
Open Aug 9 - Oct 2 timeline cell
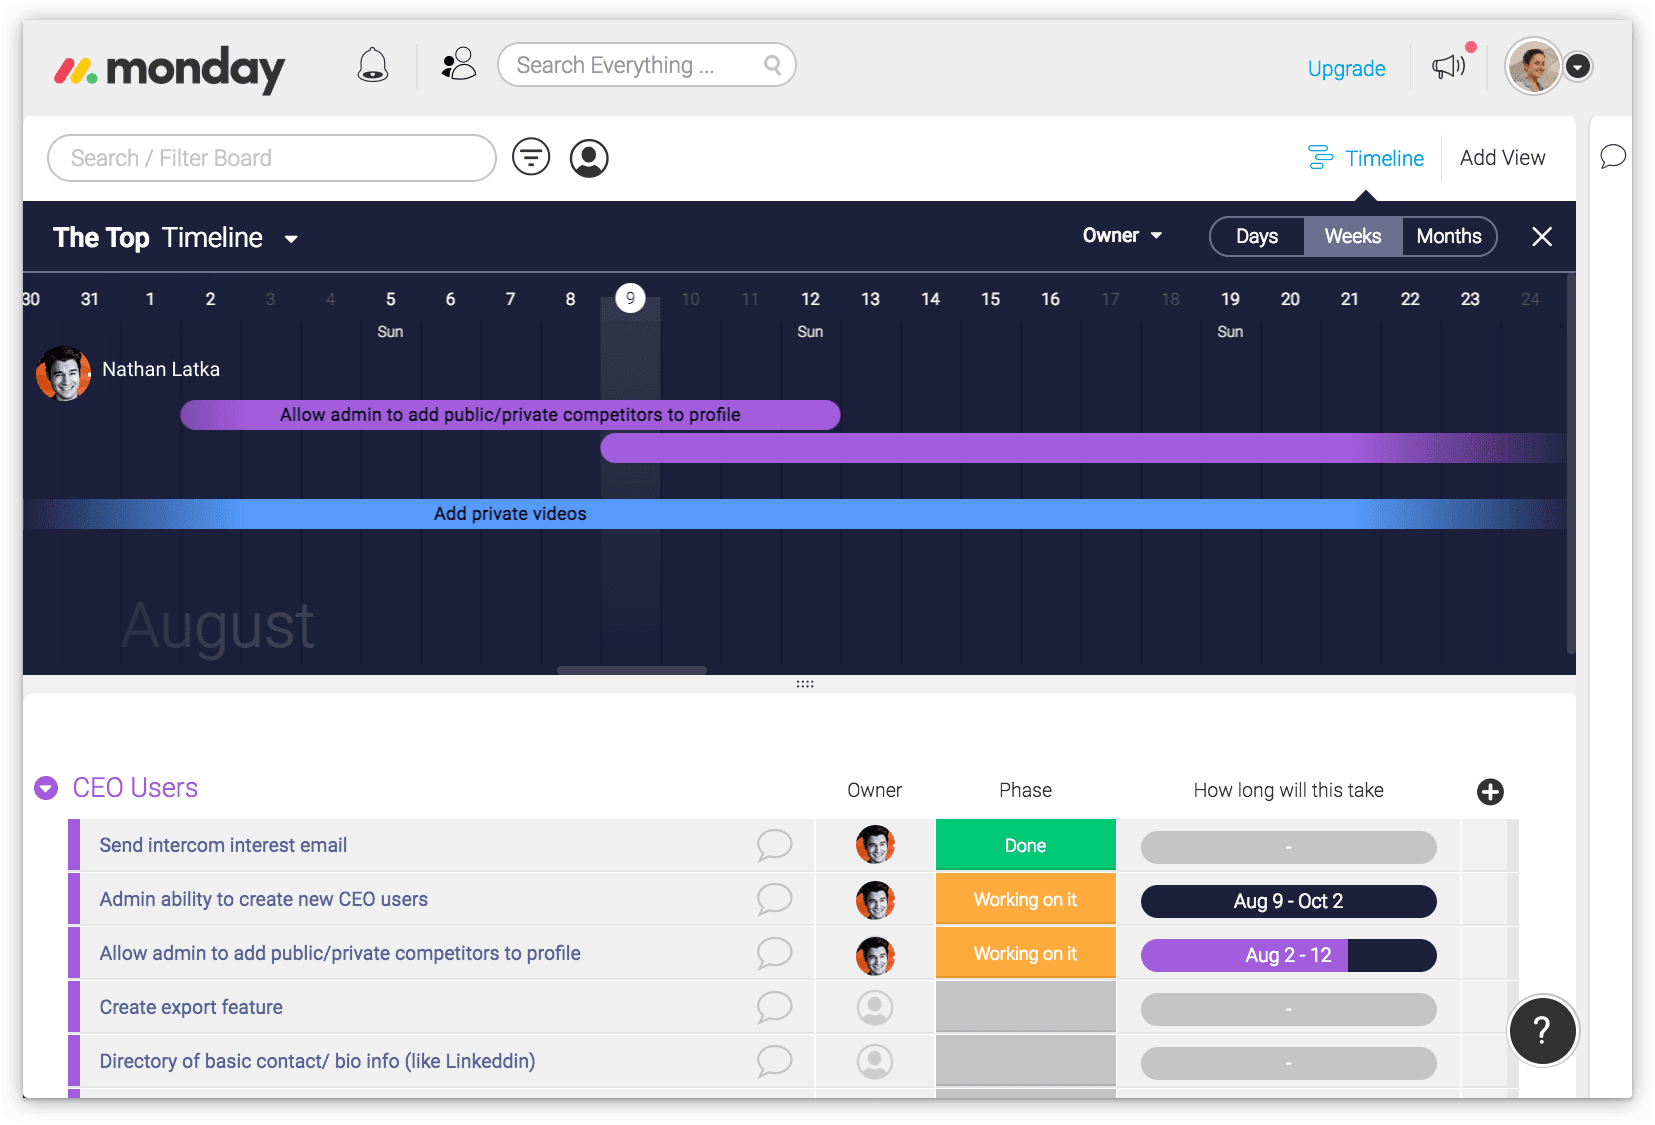(1288, 901)
